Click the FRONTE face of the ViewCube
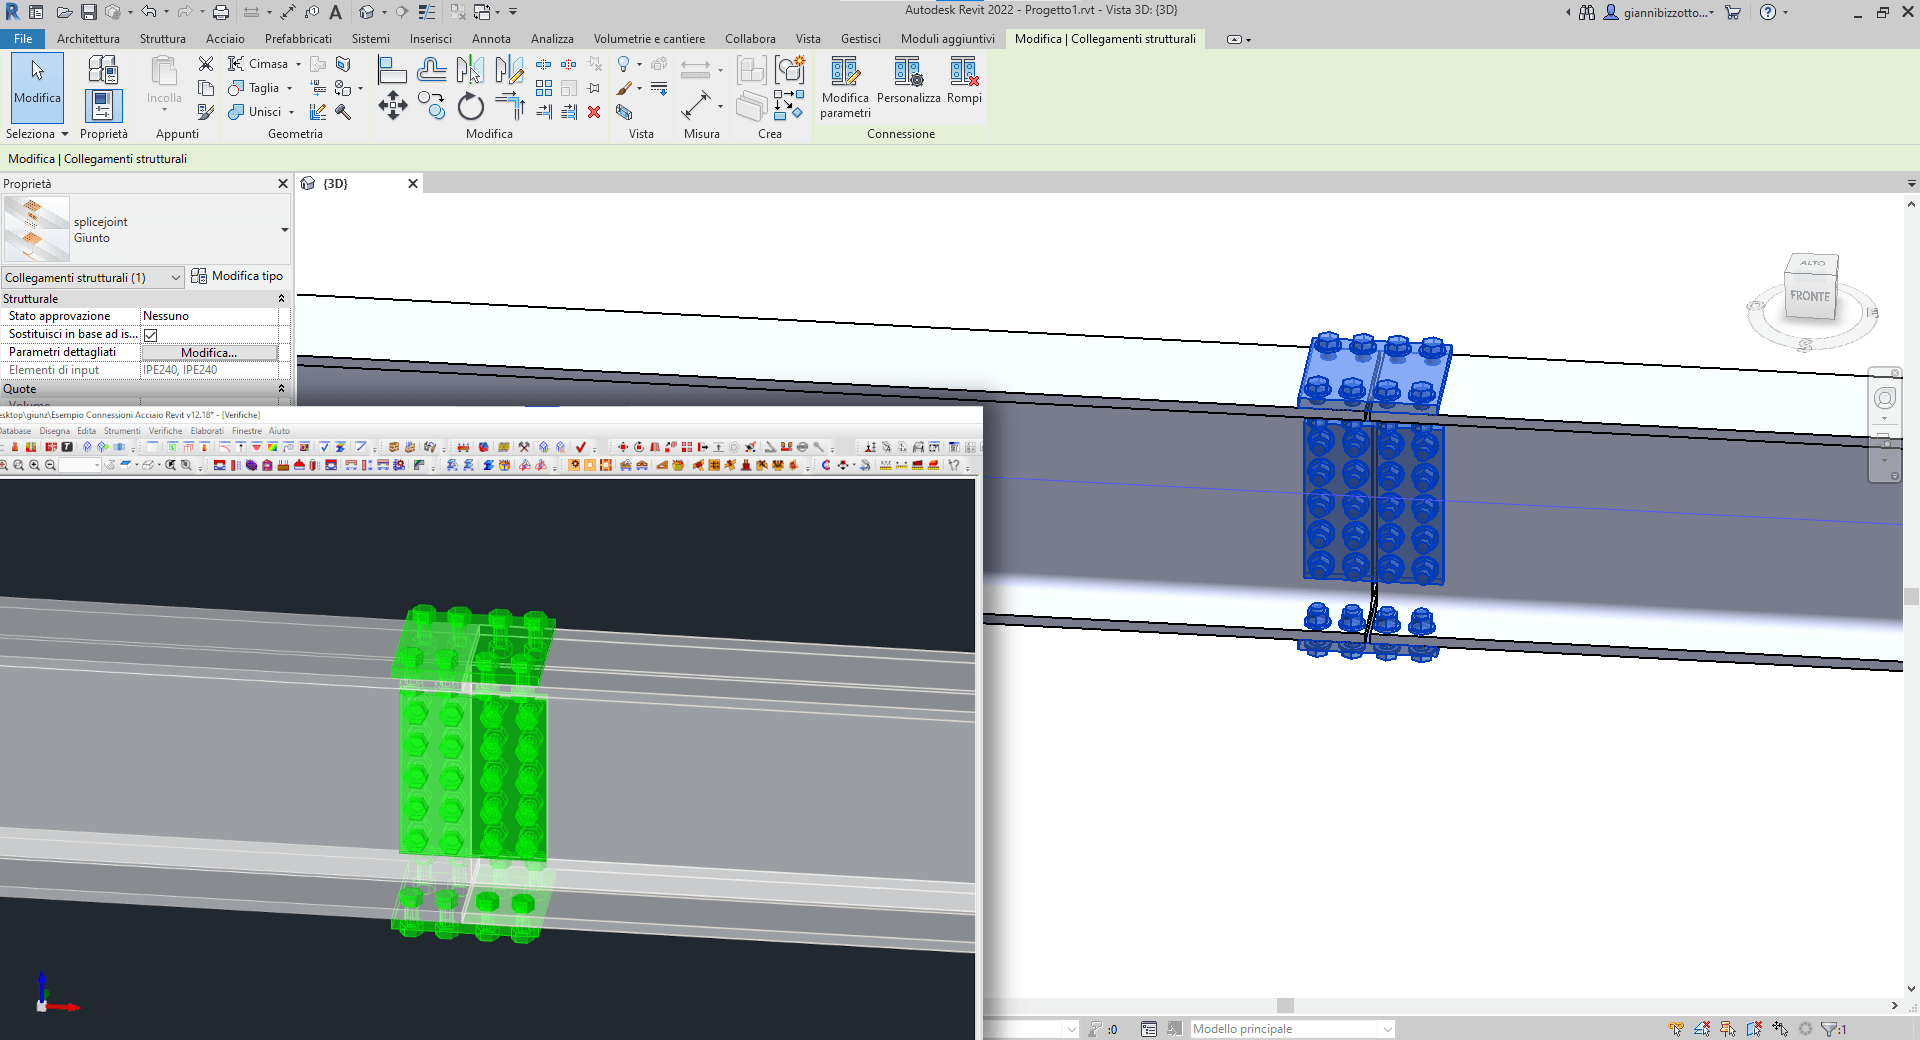 1809,297
